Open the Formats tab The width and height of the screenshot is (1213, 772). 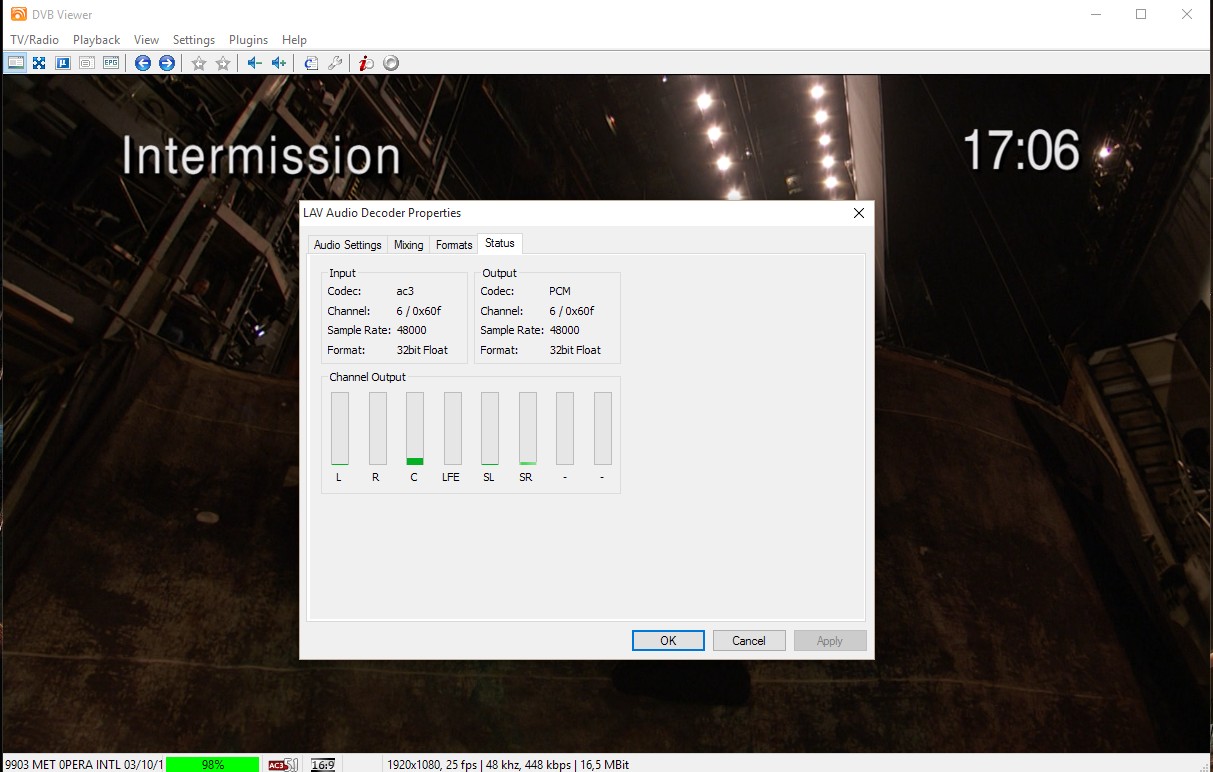[454, 245]
